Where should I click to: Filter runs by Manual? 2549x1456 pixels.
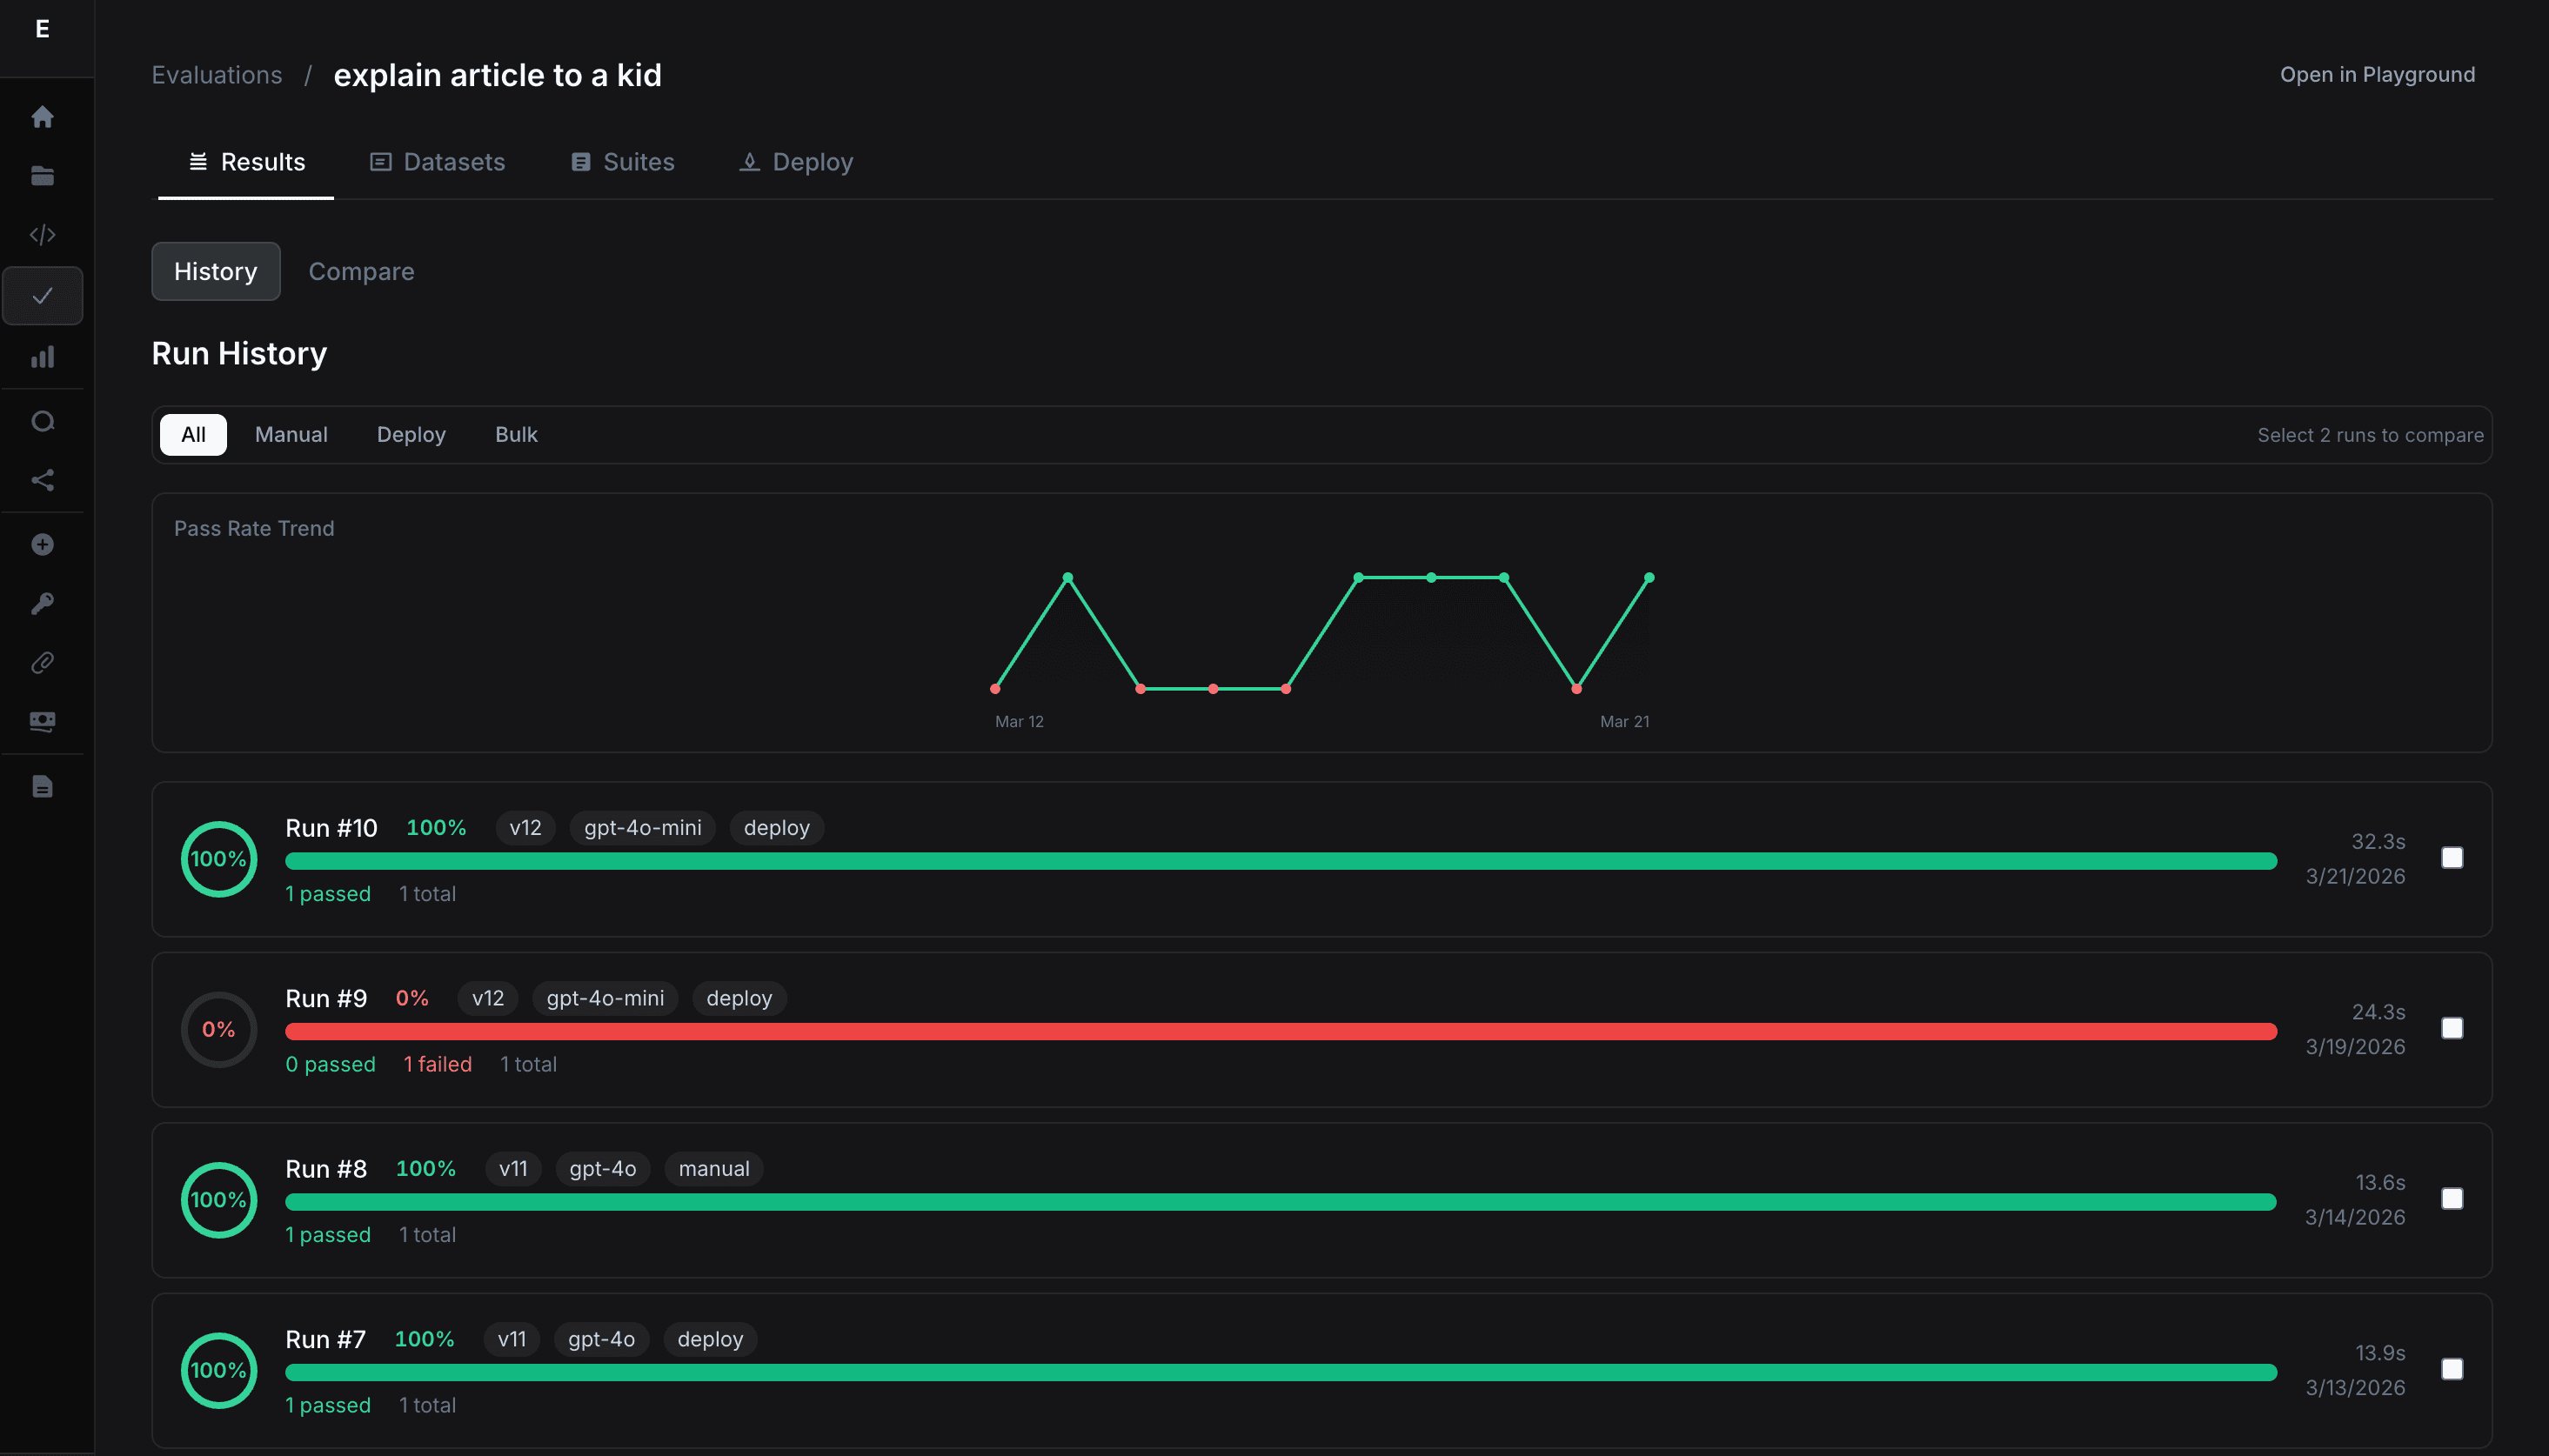point(290,434)
